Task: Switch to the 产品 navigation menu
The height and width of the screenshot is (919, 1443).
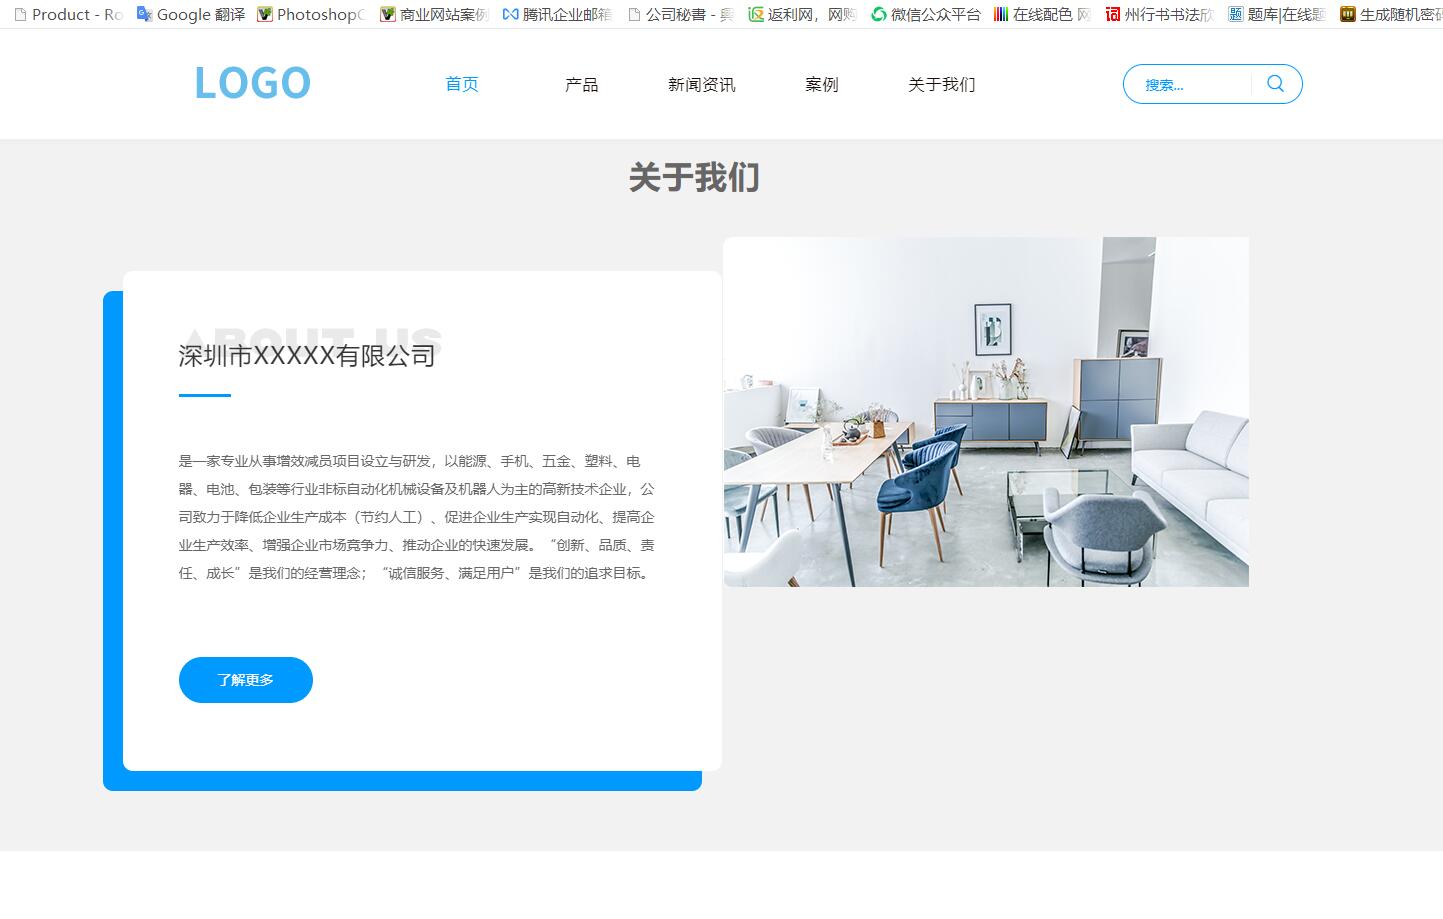Action: coord(581,85)
